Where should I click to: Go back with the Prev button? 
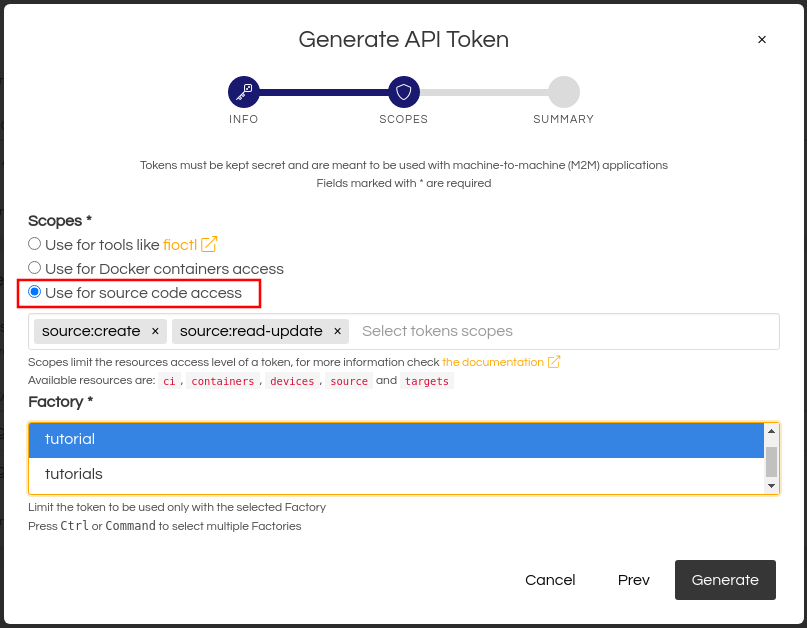tap(633, 580)
